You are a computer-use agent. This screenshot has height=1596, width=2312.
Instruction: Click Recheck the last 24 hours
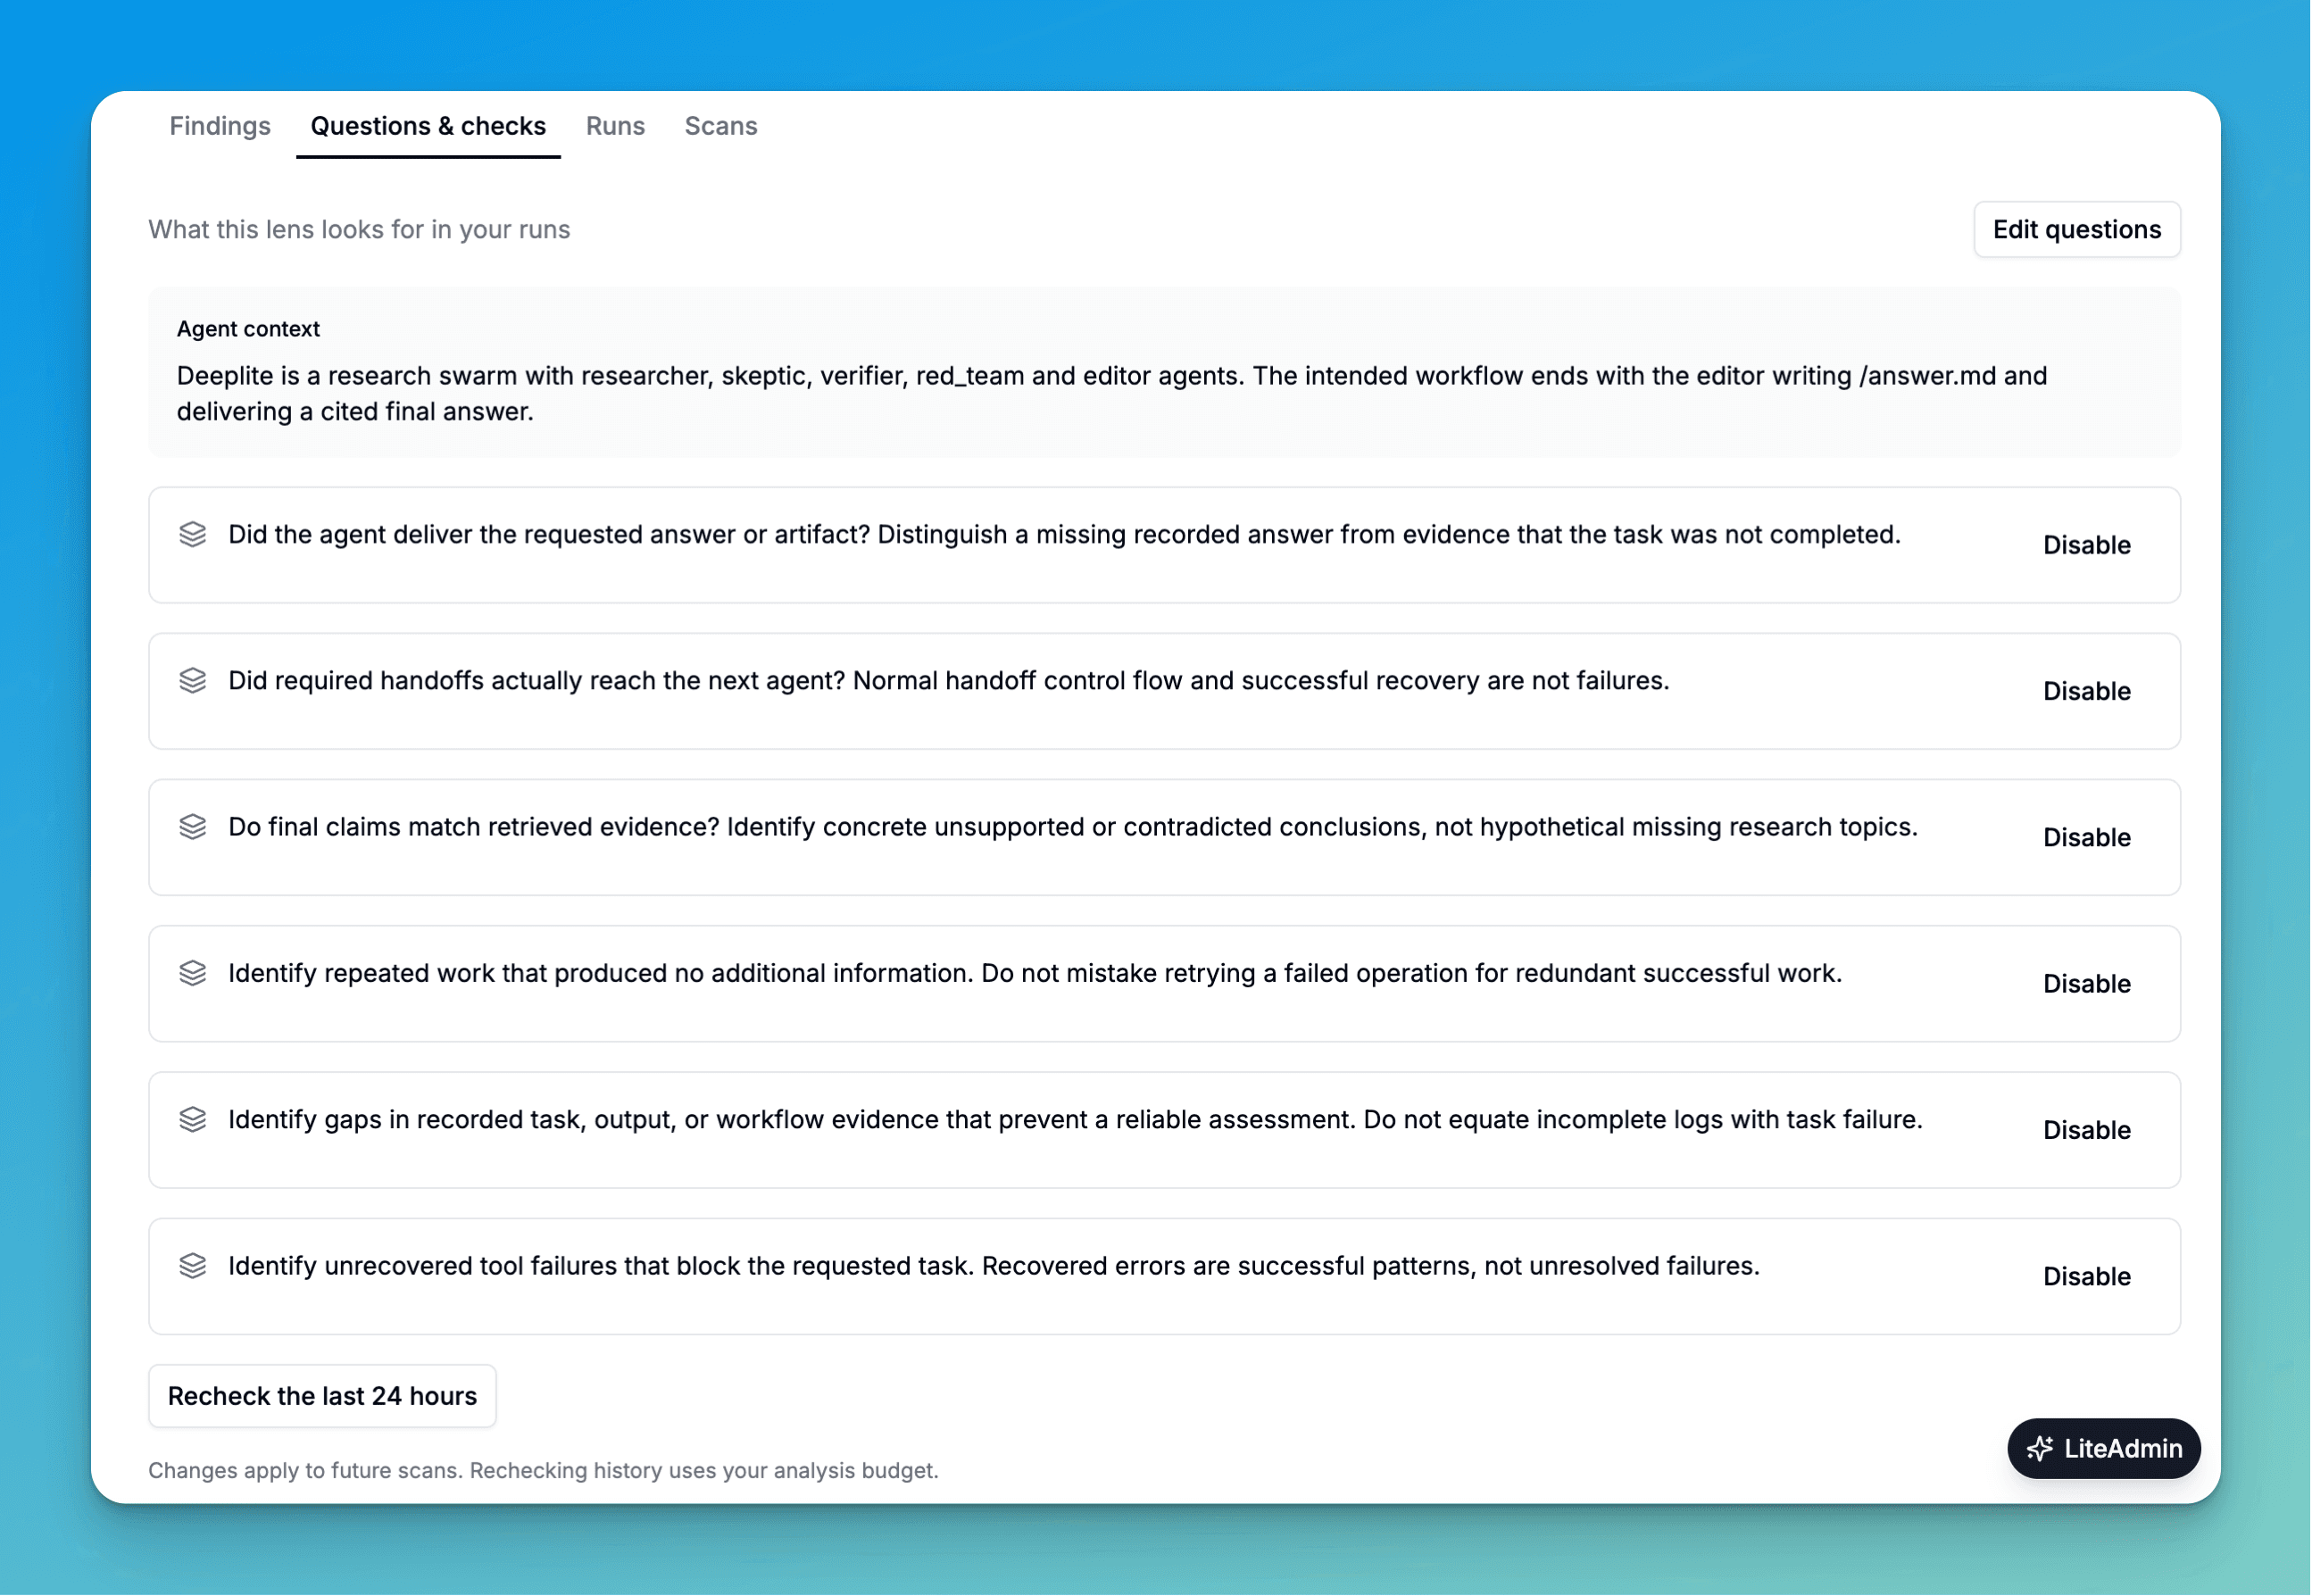point(322,1396)
